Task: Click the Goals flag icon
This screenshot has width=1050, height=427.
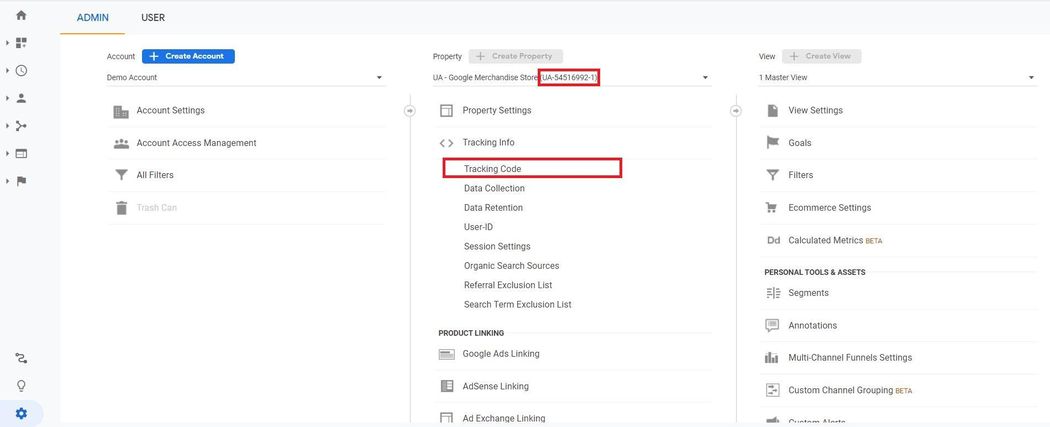Action: [773, 143]
